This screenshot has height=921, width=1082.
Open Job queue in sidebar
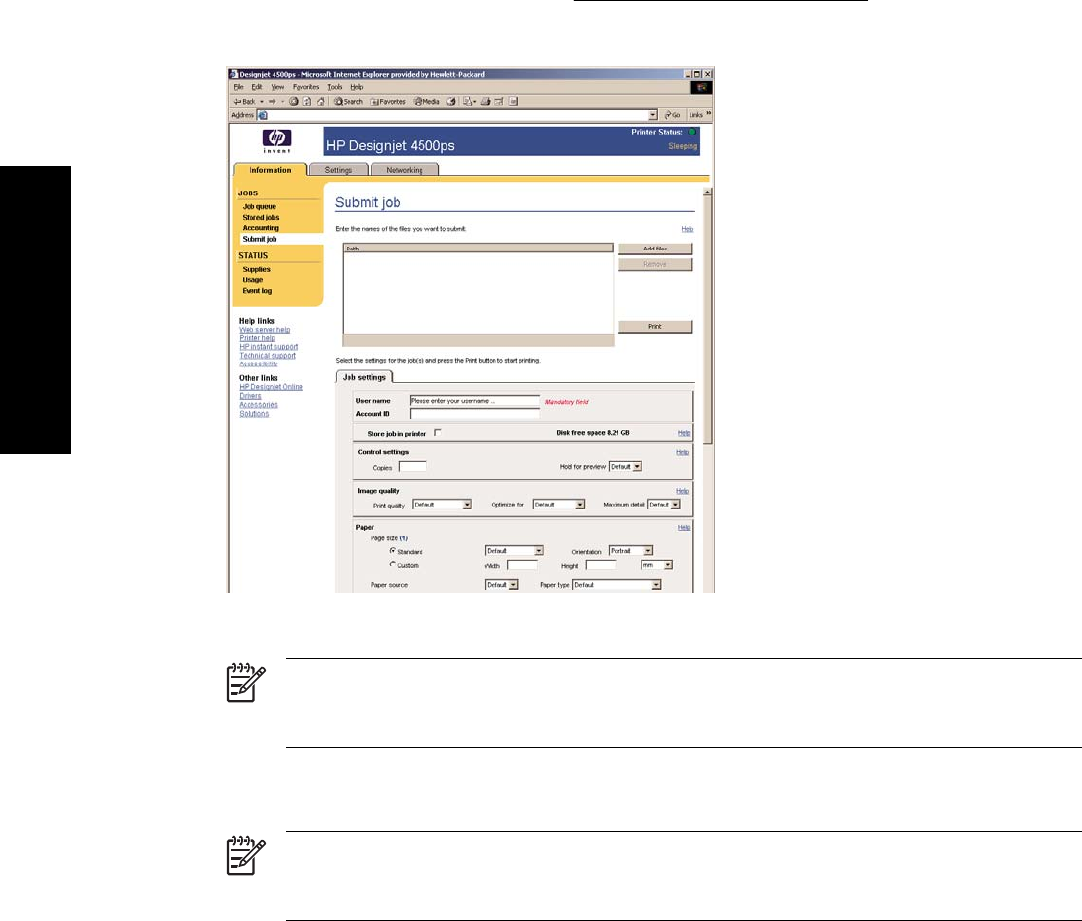tap(259, 206)
